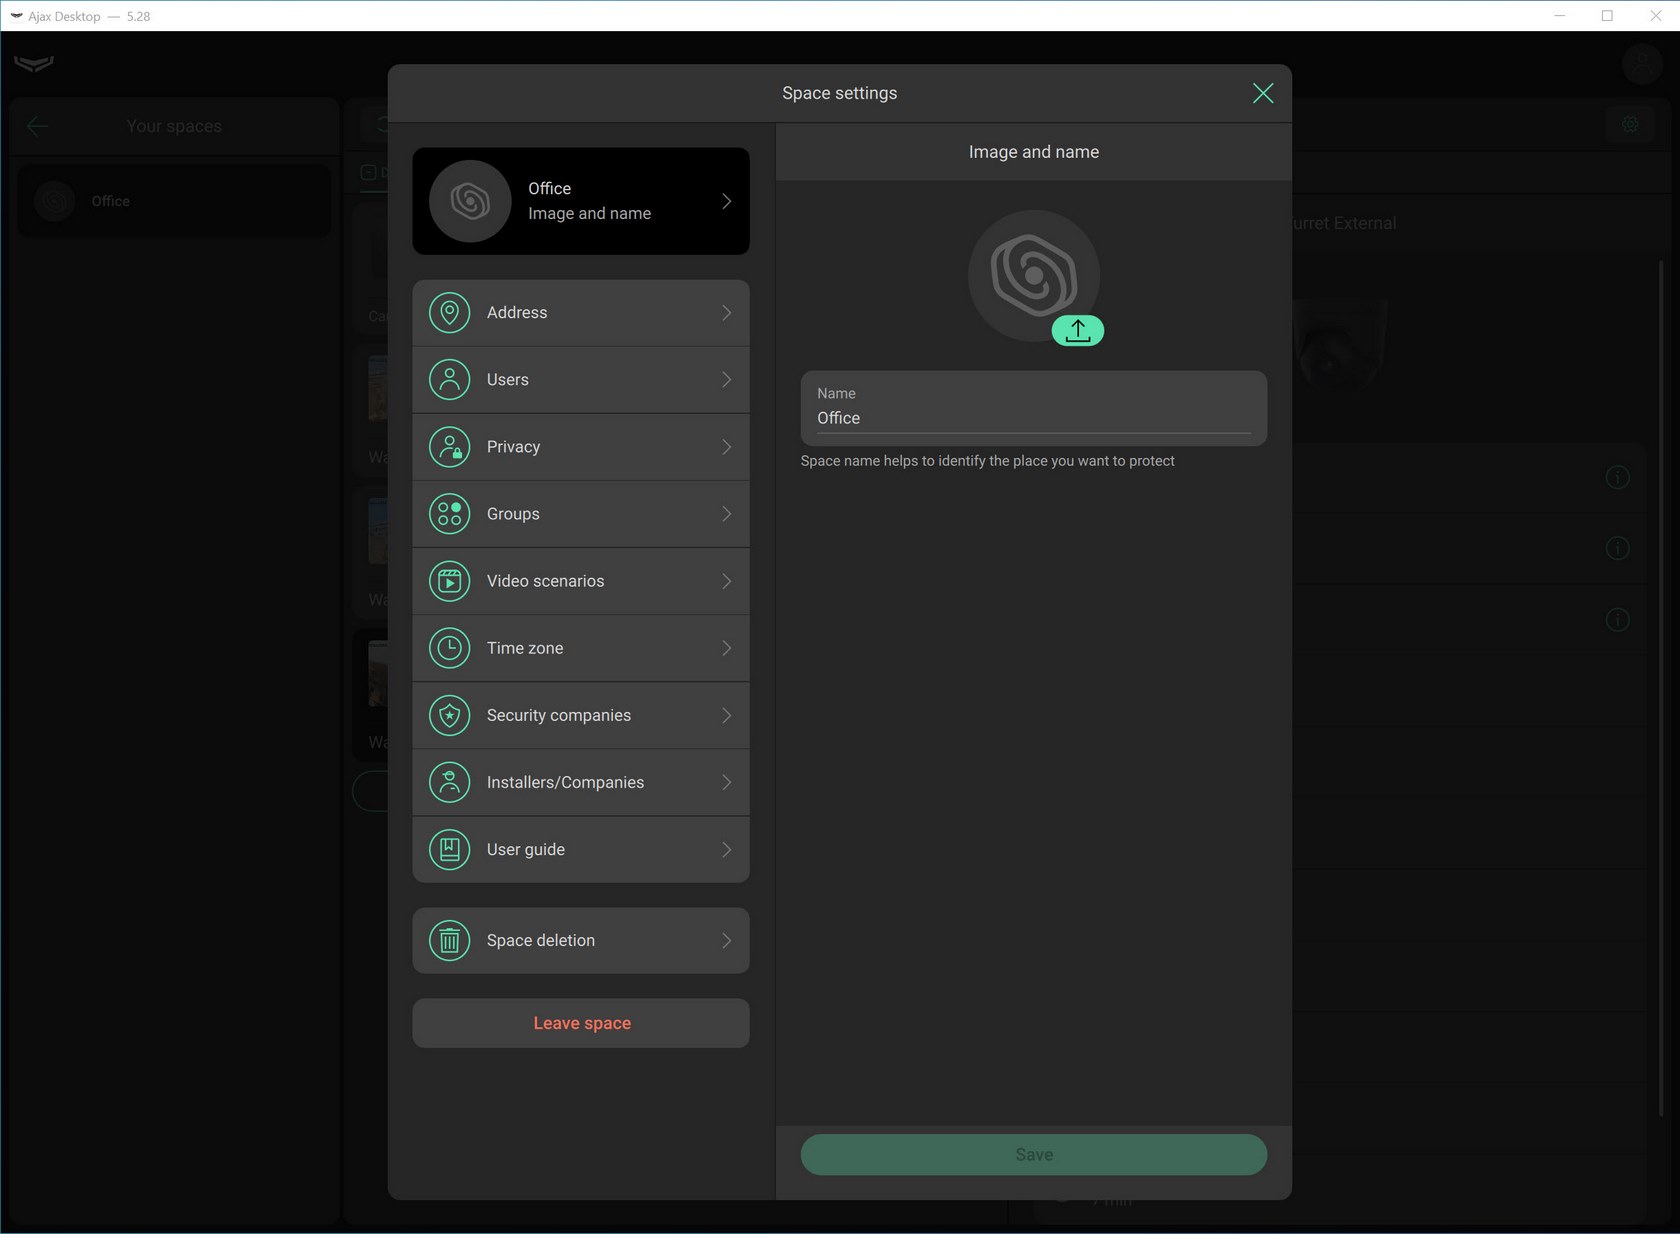The width and height of the screenshot is (1680, 1234).
Task: Click the Address location pin icon
Action: coord(450,313)
